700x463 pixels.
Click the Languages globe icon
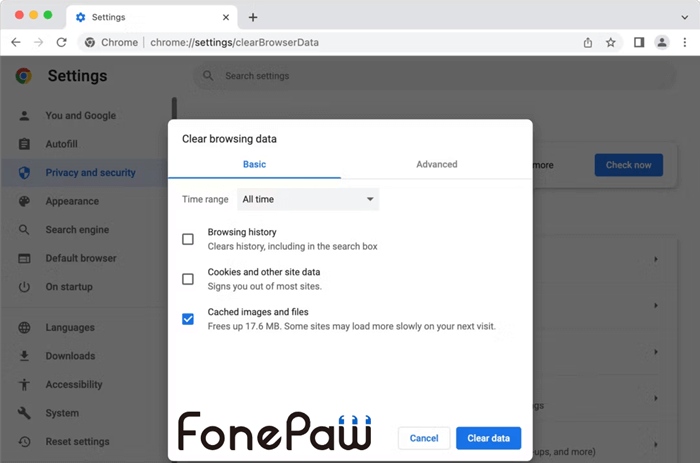24,328
